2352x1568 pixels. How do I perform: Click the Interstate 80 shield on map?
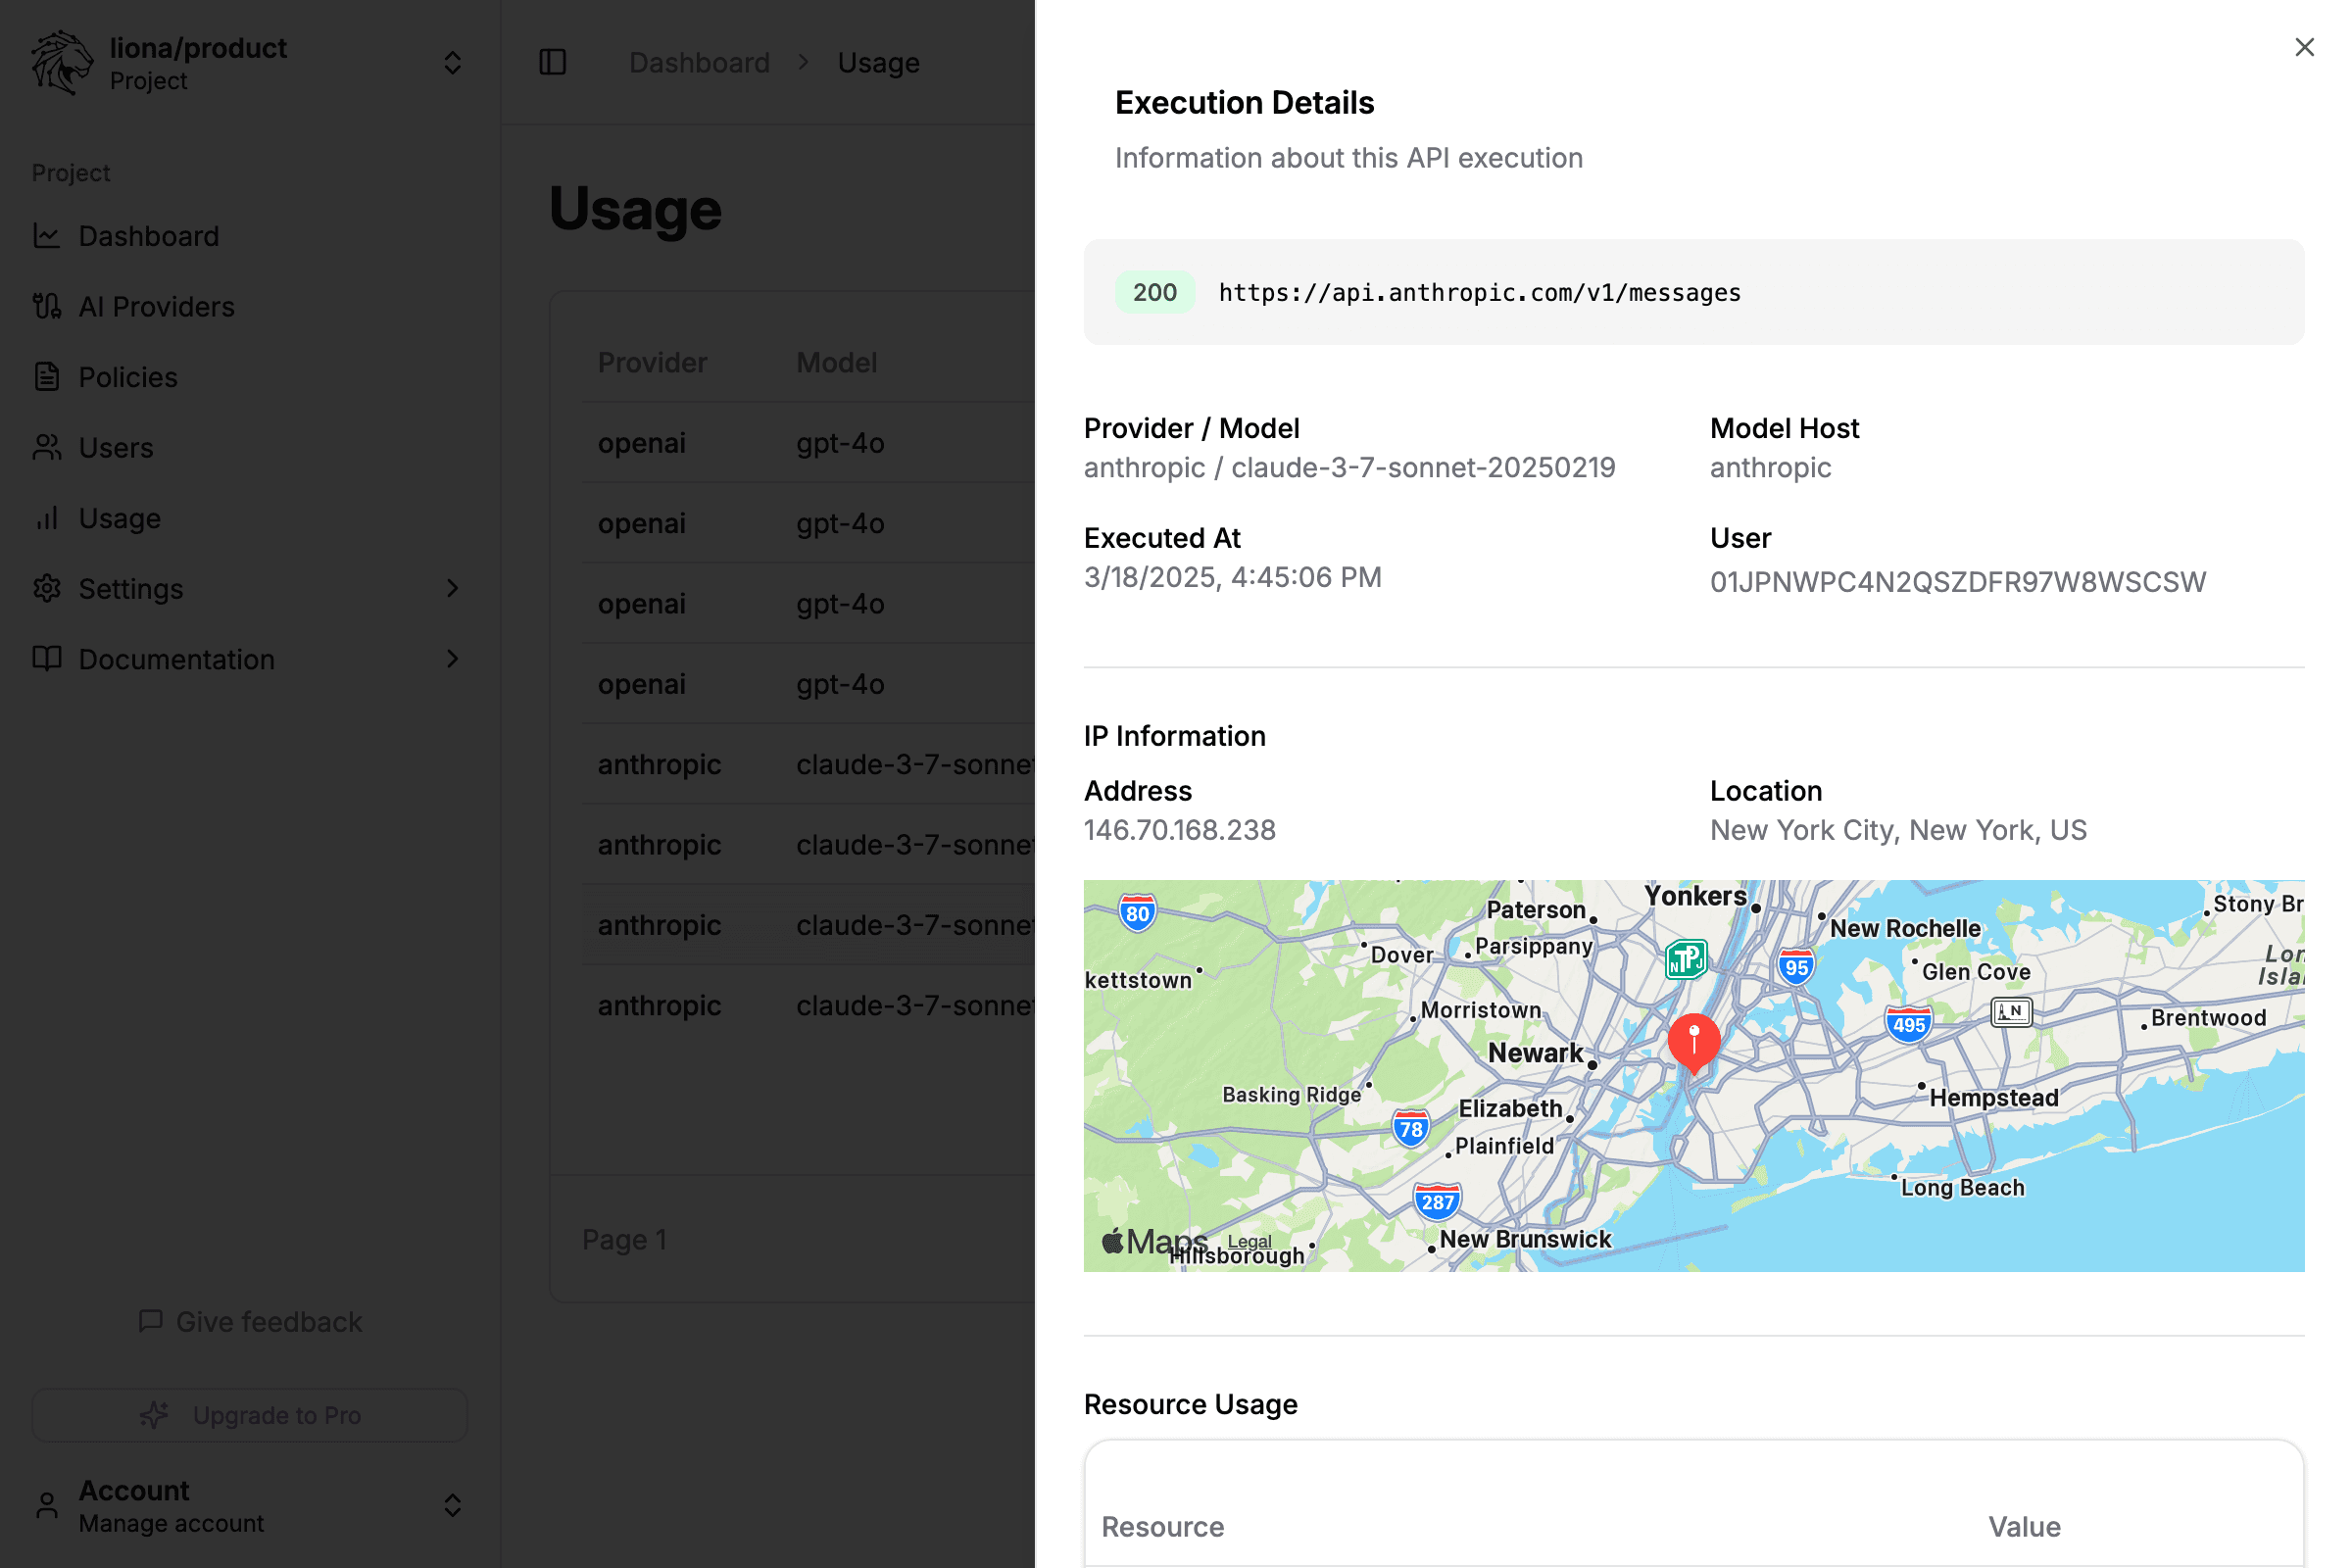[1137, 912]
